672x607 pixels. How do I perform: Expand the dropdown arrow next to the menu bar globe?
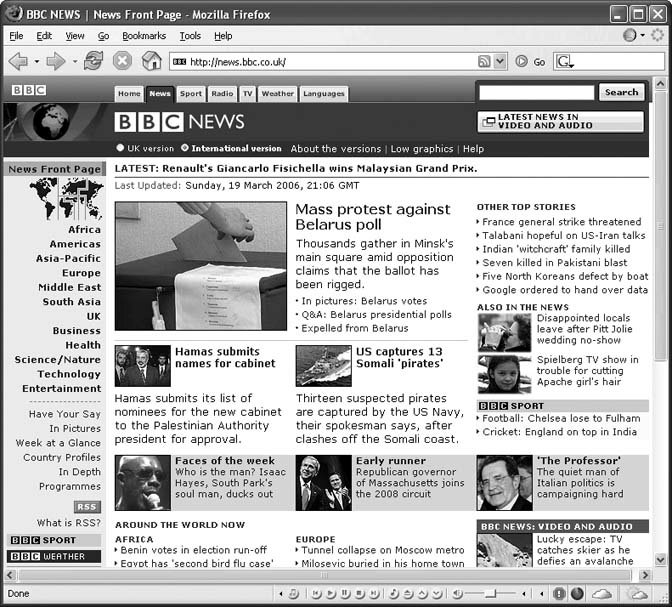(x=642, y=35)
